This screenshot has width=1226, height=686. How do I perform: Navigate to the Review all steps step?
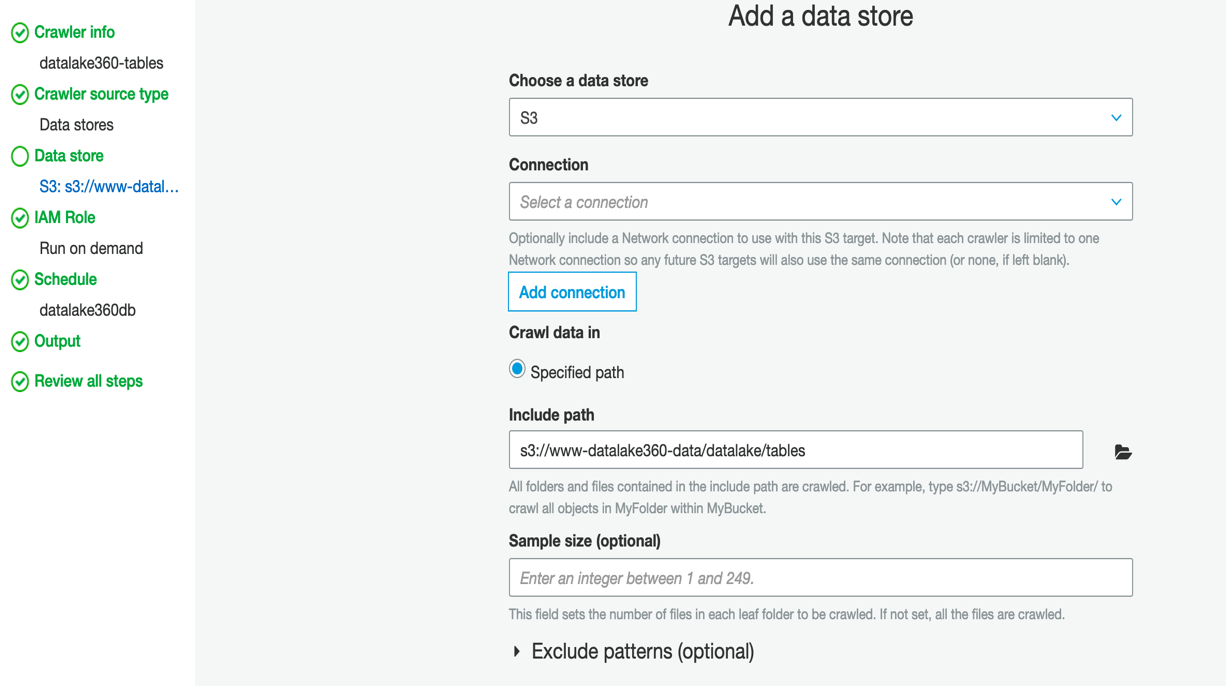88,382
